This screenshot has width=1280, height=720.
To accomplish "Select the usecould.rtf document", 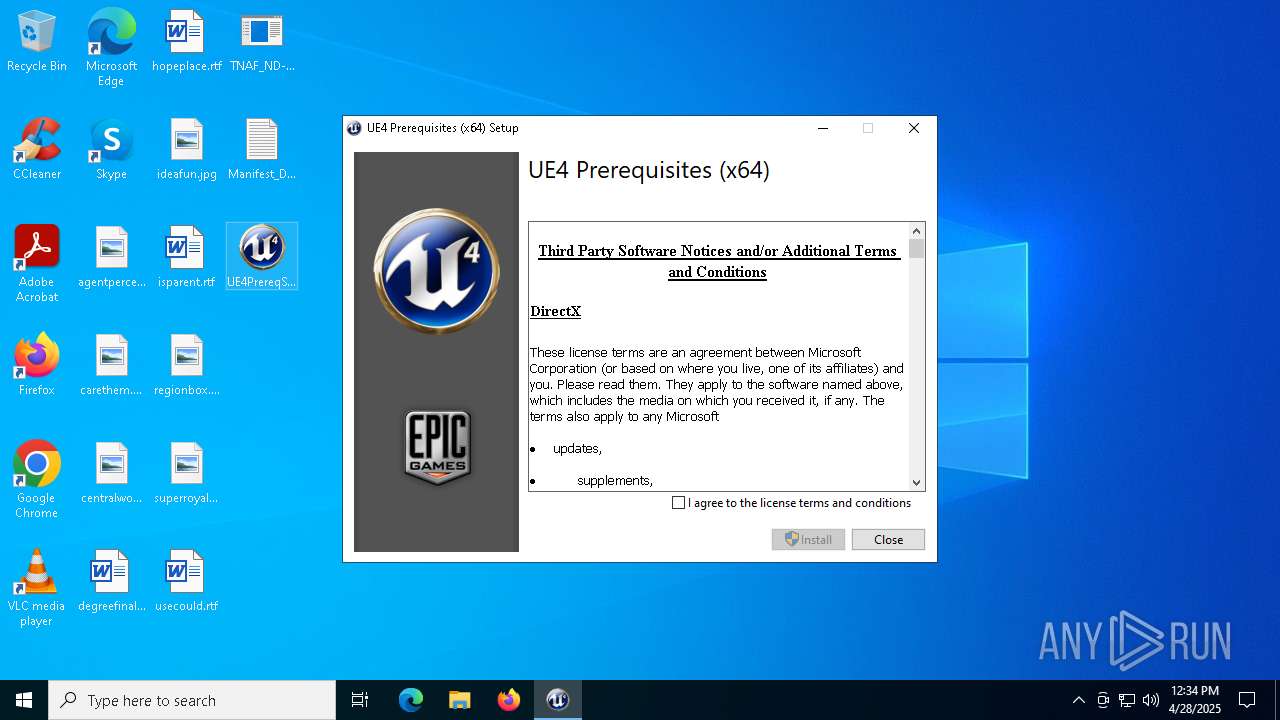I will point(186,582).
